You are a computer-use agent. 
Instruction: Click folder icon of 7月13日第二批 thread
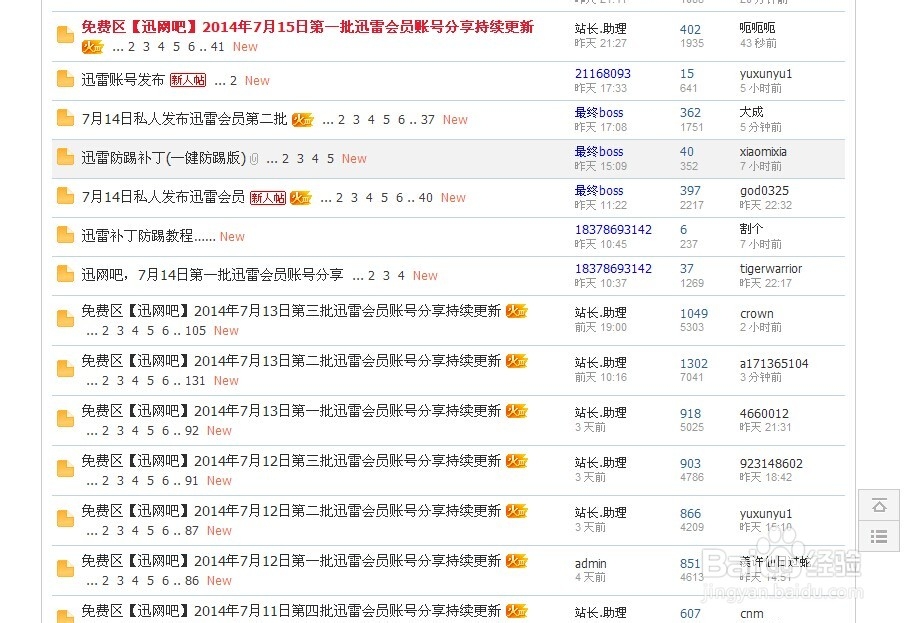65,369
